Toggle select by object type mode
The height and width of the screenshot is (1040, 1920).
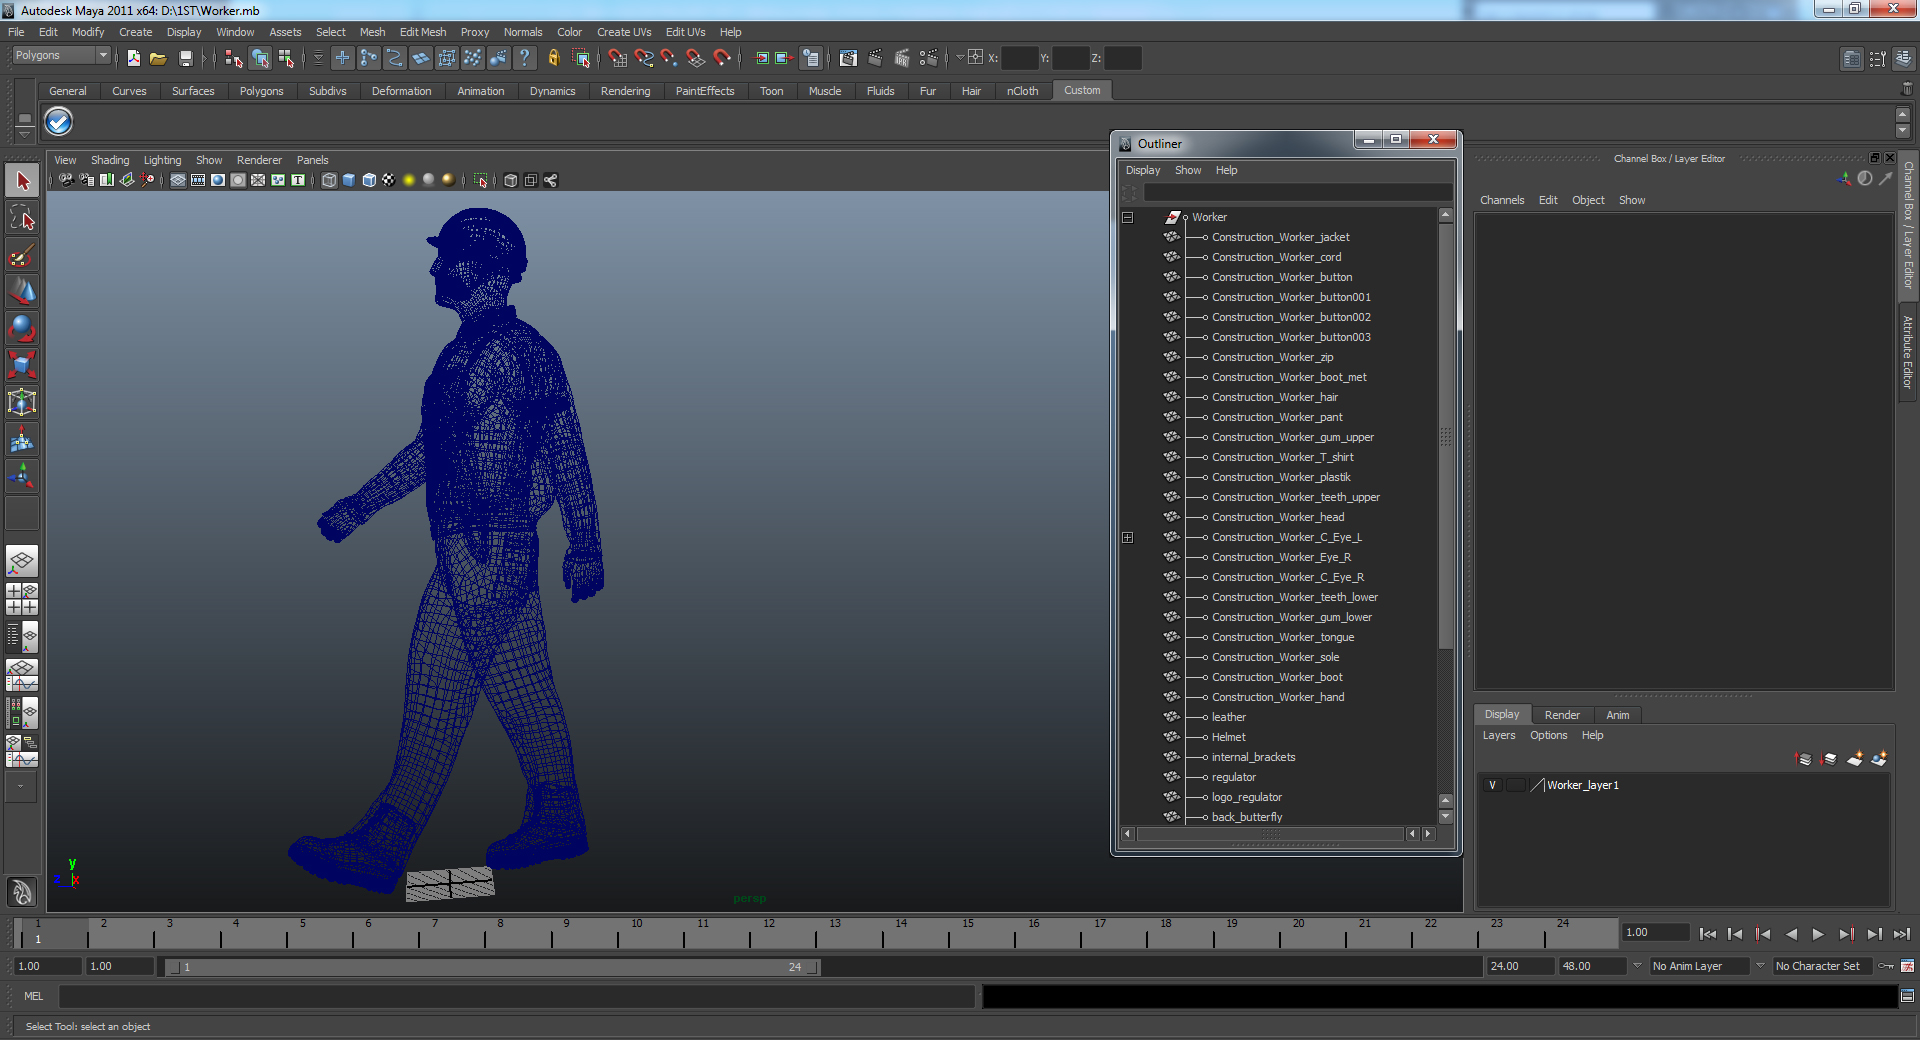pyautogui.click(x=260, y=58)
